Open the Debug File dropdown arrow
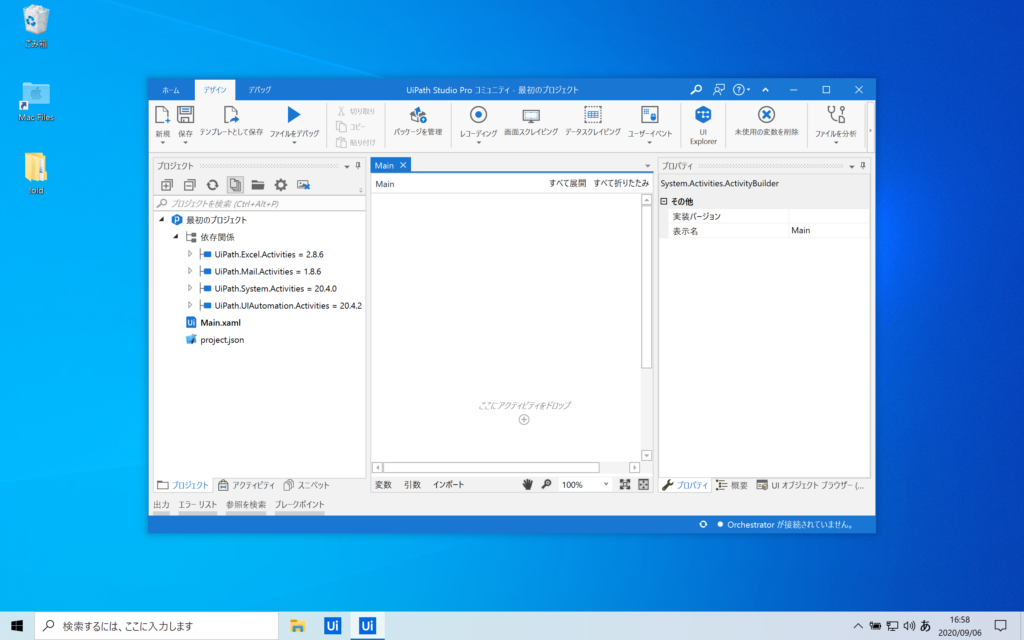Screen dimensions: 1024x640 click(294, 142)
